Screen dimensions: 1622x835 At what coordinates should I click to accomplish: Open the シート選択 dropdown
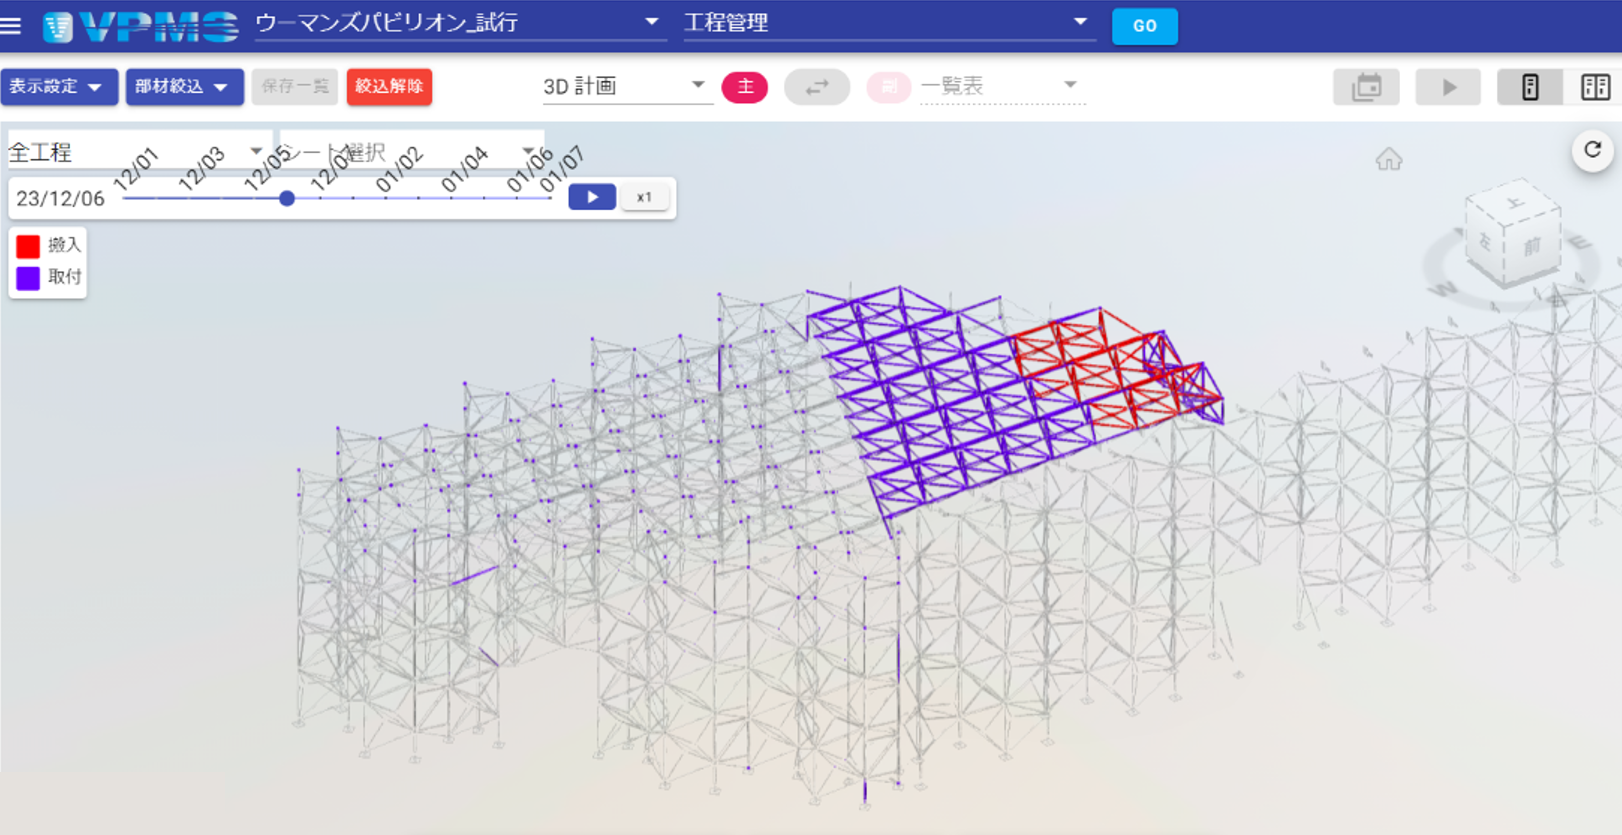(x=412, y=152)
